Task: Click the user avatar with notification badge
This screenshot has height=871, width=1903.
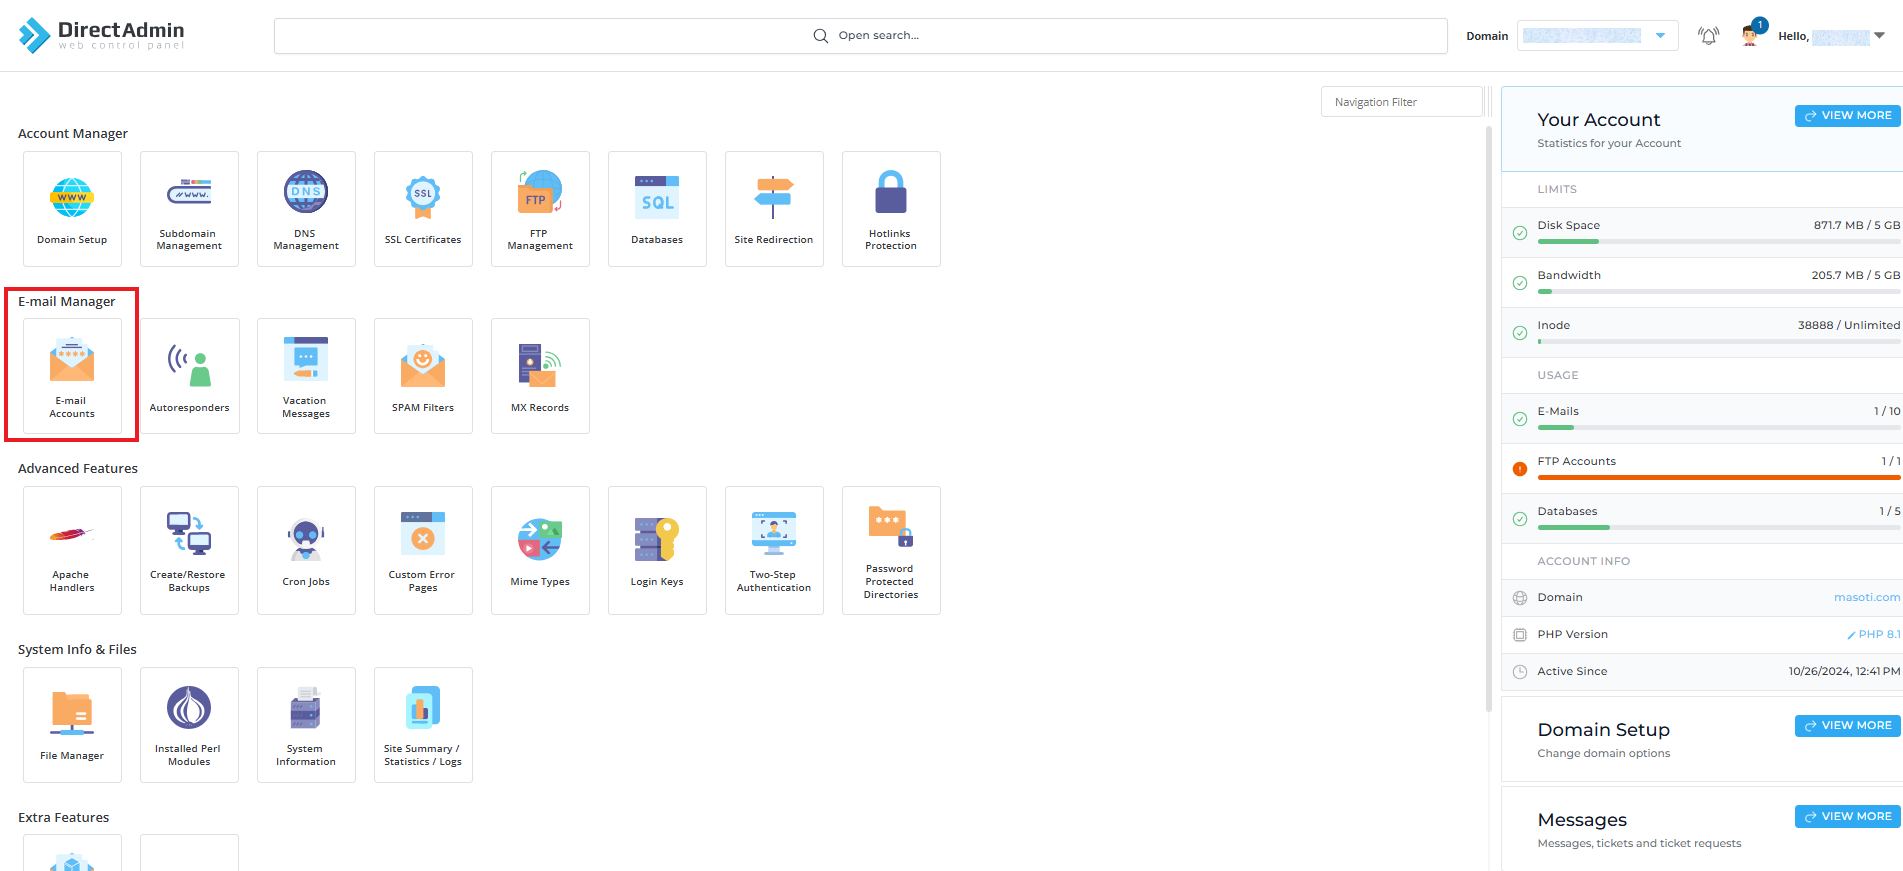Action: [1750, 35]
